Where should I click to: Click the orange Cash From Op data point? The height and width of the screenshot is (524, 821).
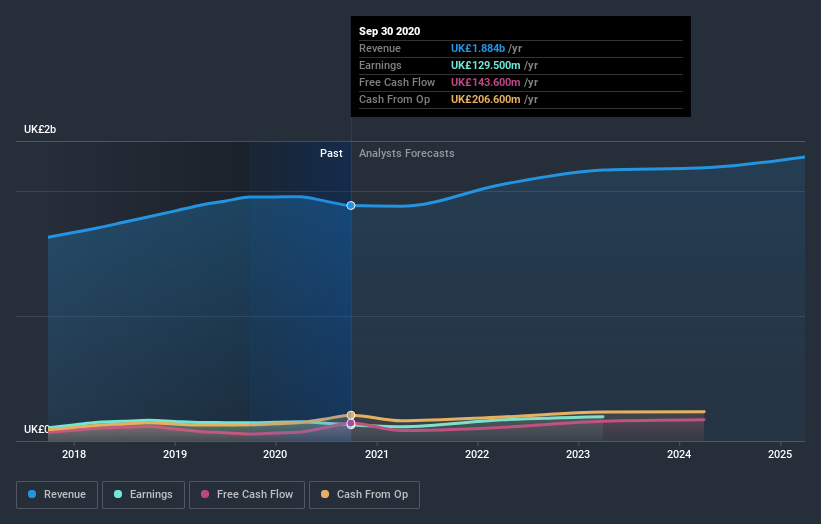point(351,415)
